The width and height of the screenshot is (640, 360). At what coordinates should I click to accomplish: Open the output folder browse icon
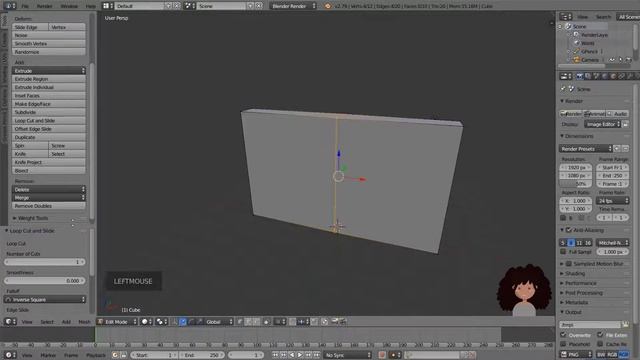coord(625,324)
